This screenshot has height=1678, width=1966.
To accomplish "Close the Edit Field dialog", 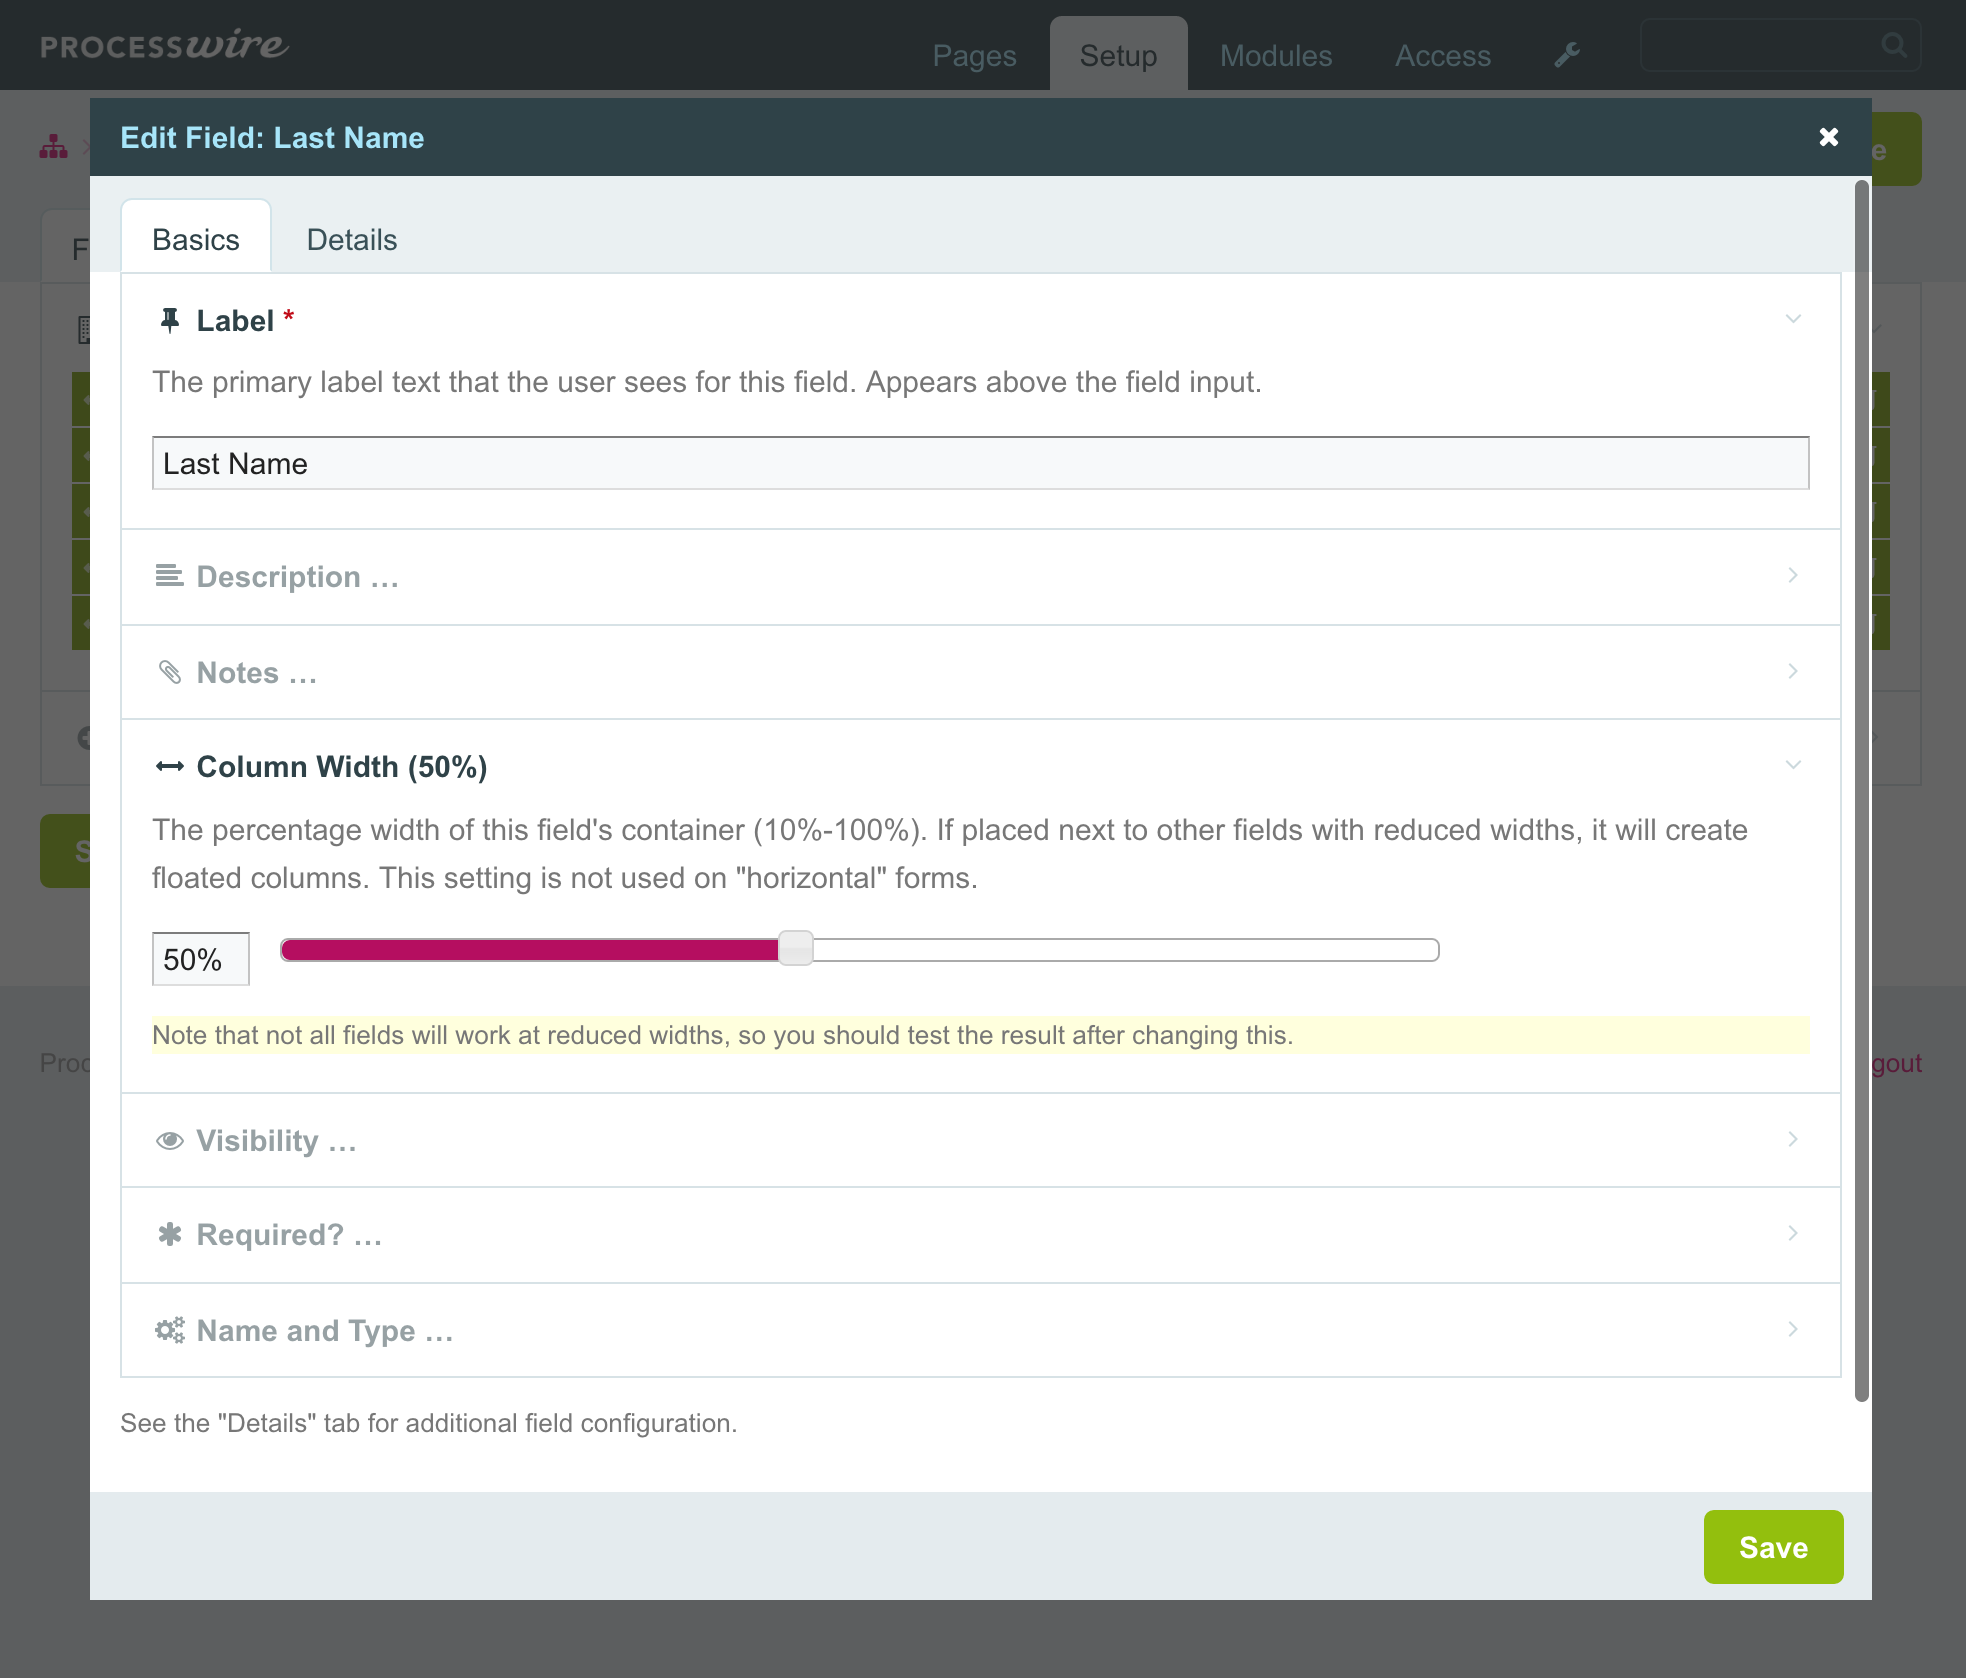I will [x=1829, y=137].
